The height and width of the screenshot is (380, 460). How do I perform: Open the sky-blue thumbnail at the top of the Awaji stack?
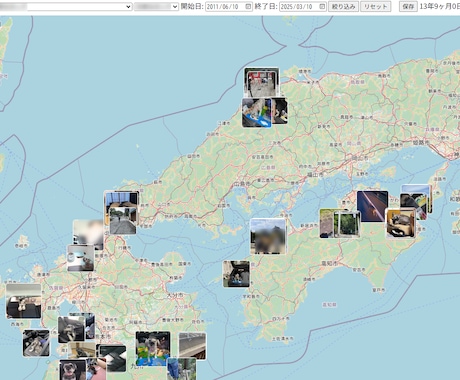point(416,189)
